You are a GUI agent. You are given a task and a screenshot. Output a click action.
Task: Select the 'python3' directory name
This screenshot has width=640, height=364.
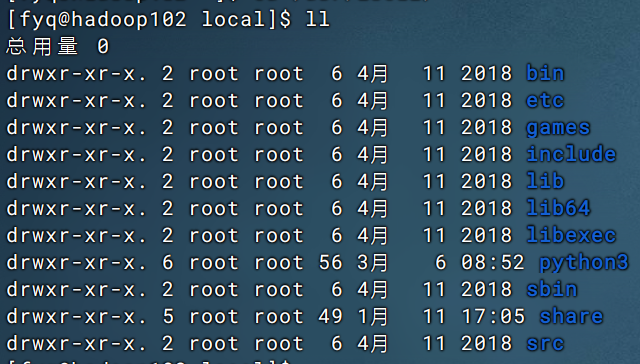[x=584, y=263]
